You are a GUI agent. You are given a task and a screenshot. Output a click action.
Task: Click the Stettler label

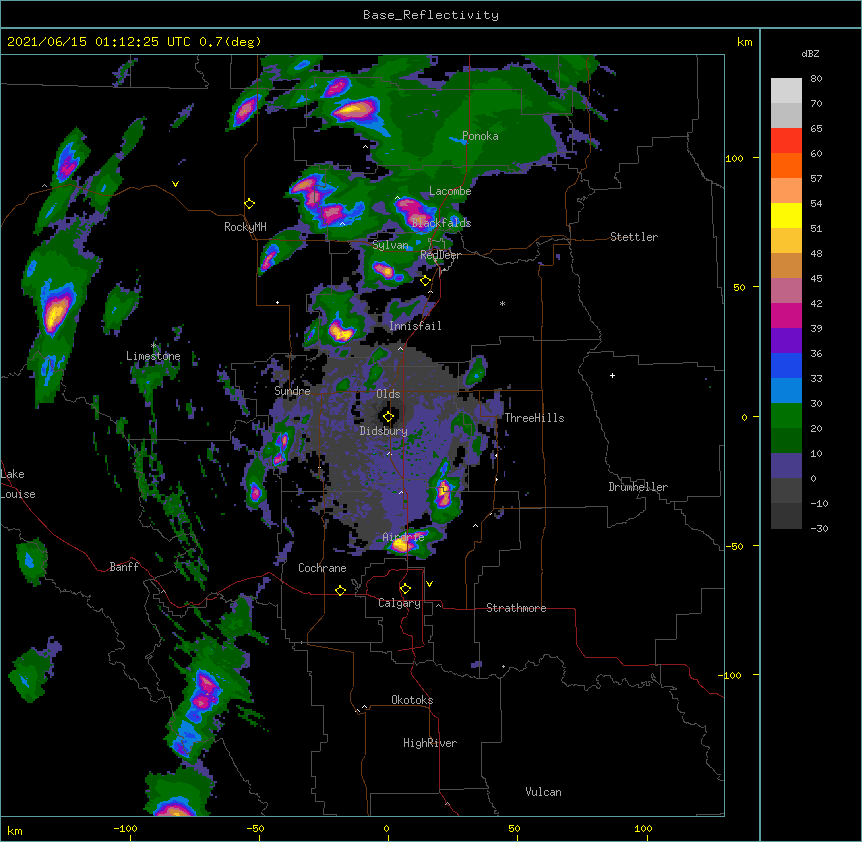tap(633, 237)
